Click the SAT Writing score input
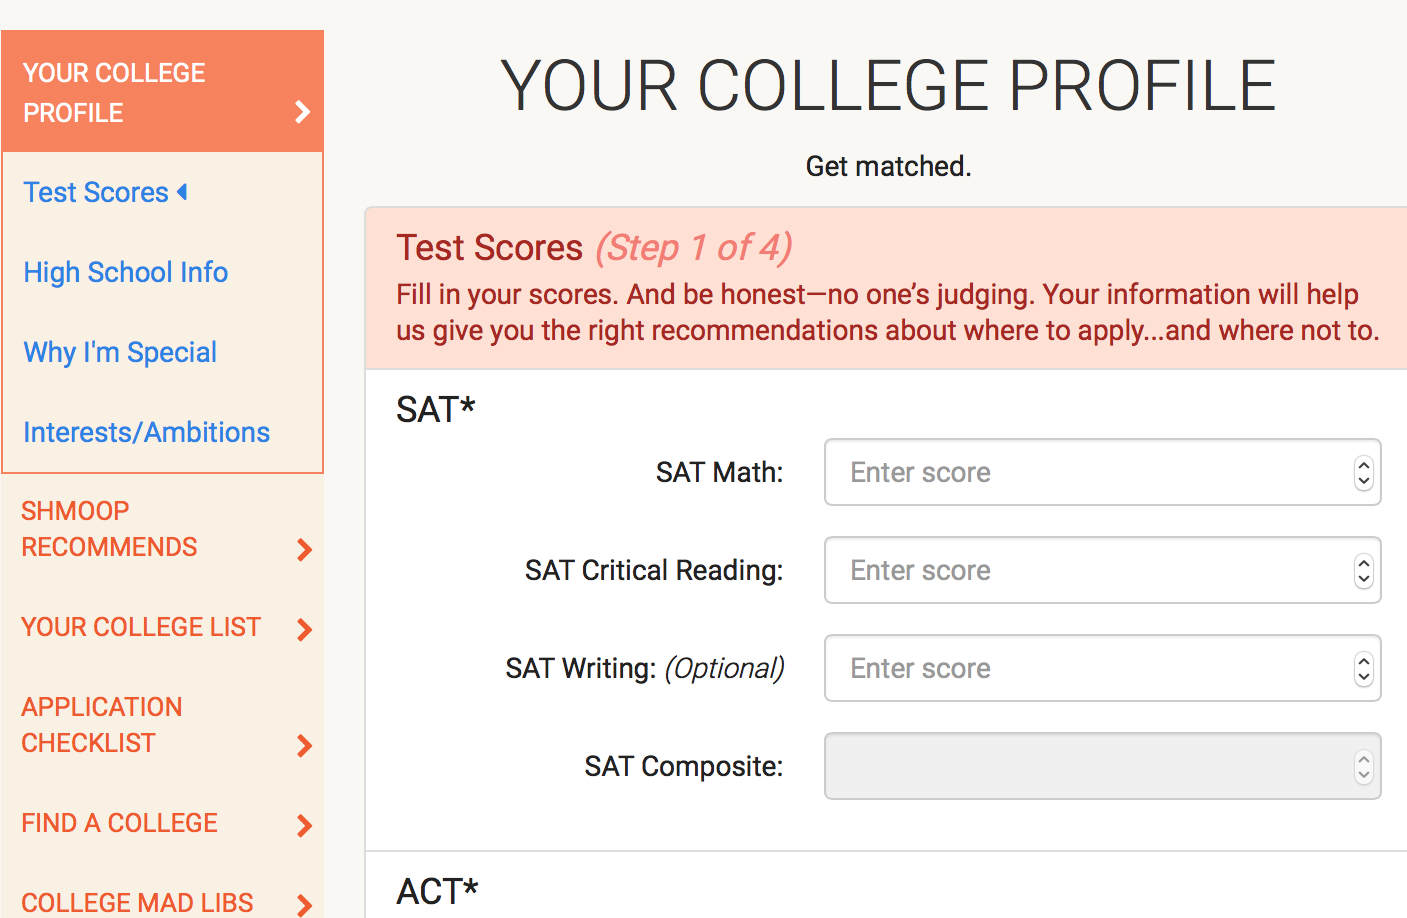 [1085, 668]
